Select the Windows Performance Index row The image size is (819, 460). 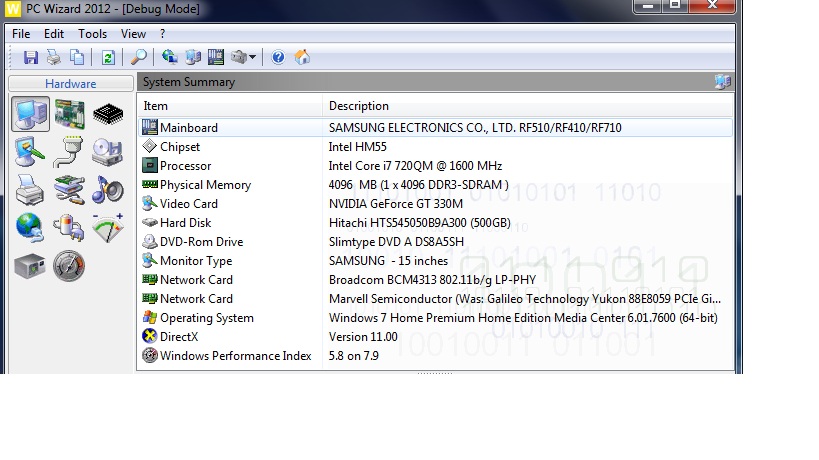(x=436, y=356)
